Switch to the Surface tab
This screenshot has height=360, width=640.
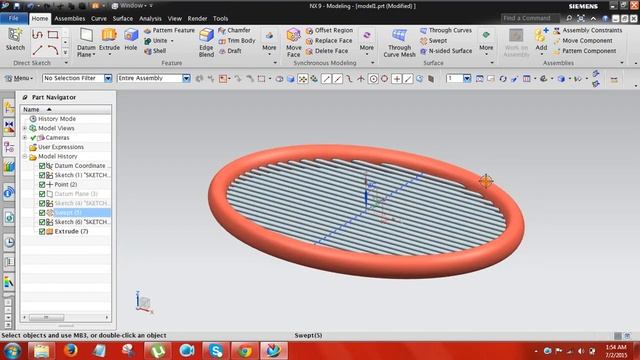point(122,18)
